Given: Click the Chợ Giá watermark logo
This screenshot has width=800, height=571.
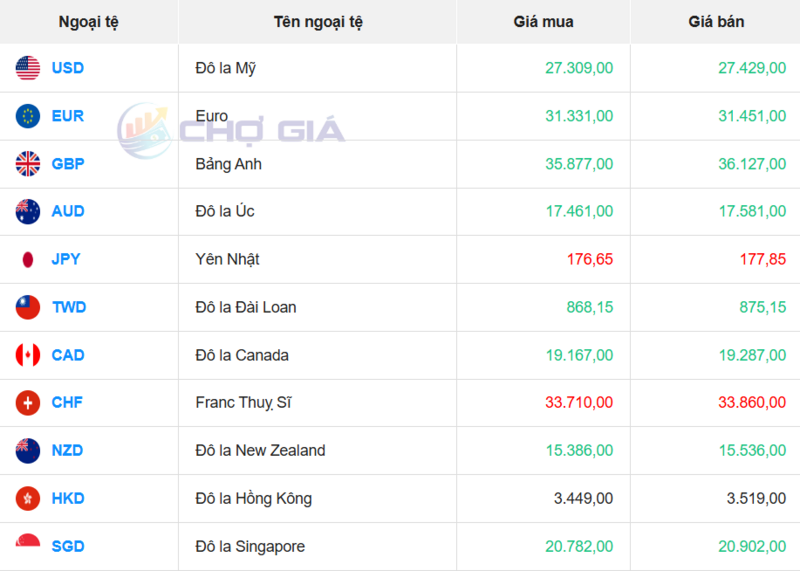Looking at the screenshot, I should click(231, 131).
